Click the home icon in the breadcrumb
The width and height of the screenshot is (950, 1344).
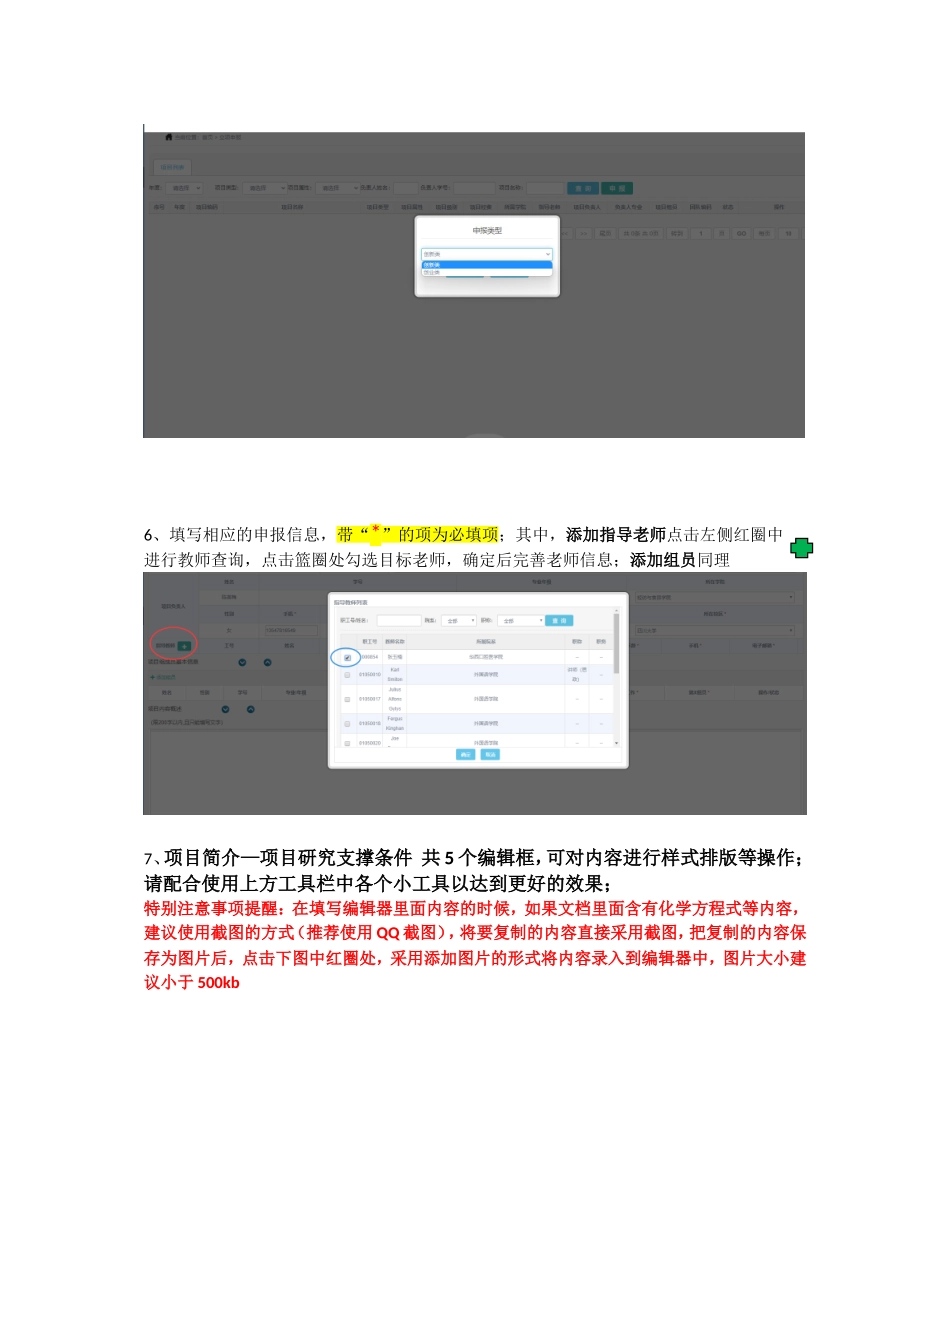(169, 137)
